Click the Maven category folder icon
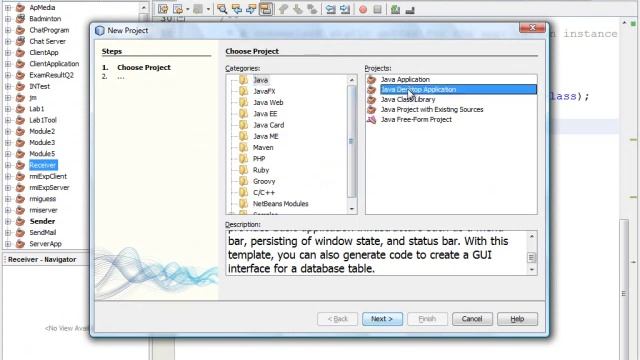 tap(244, 147)
